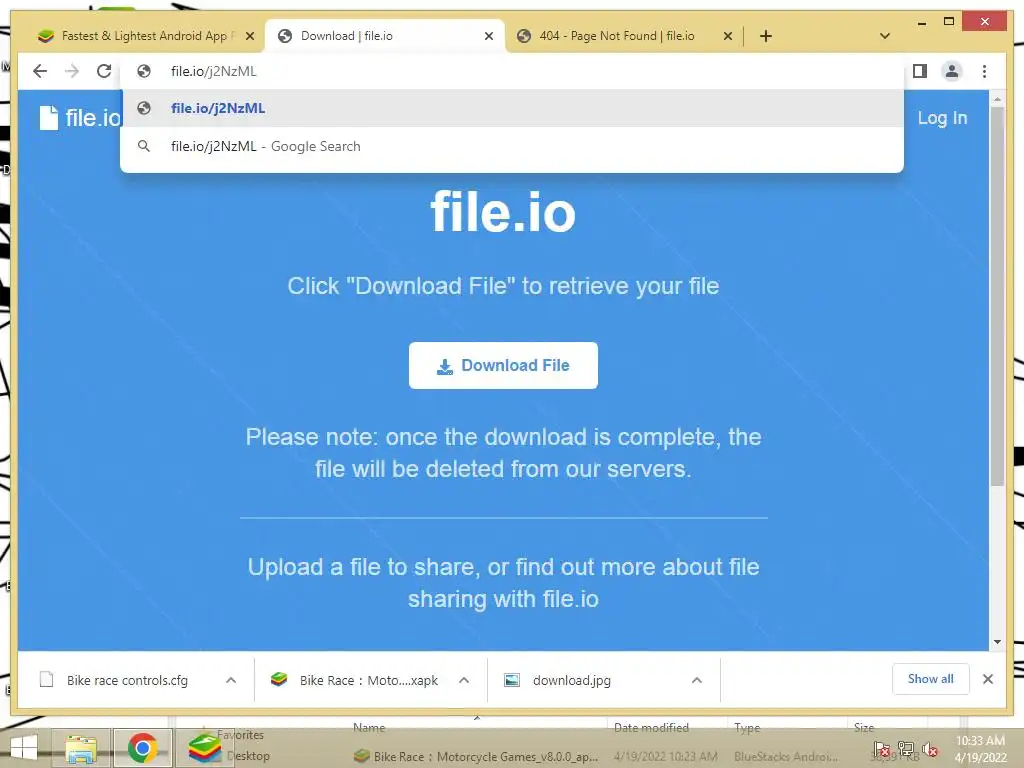Open BlueStacks from the taskbar
This screenshot has height=768, width=1024.
point(204,748)
